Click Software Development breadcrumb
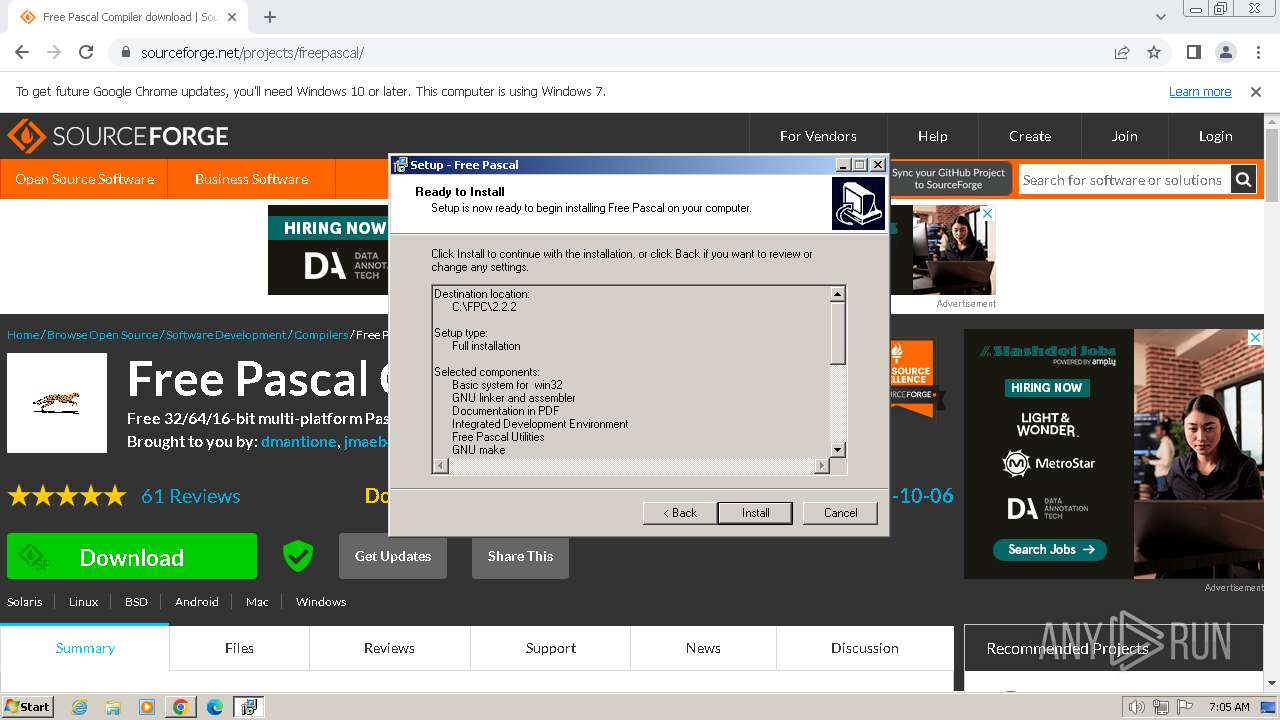This screenshot has width=1280, height=720. pos(226,335)
